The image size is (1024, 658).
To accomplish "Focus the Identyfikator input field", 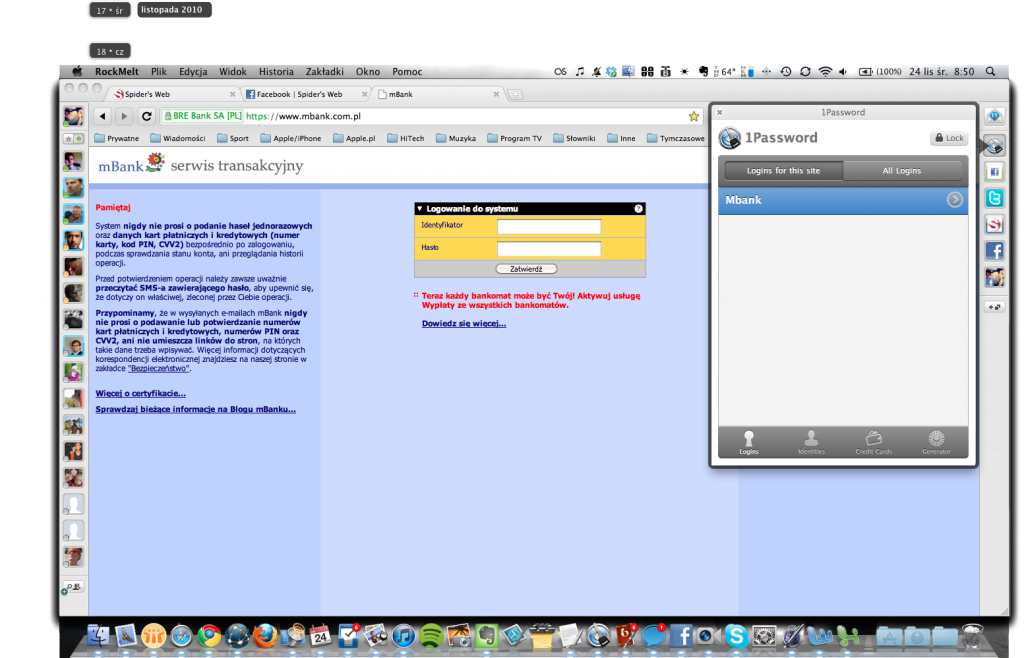I will click(549, 227).
